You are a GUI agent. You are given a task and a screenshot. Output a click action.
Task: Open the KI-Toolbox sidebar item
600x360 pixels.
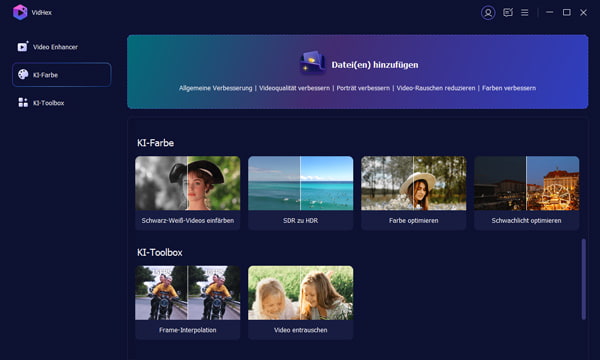pos(62,103)
